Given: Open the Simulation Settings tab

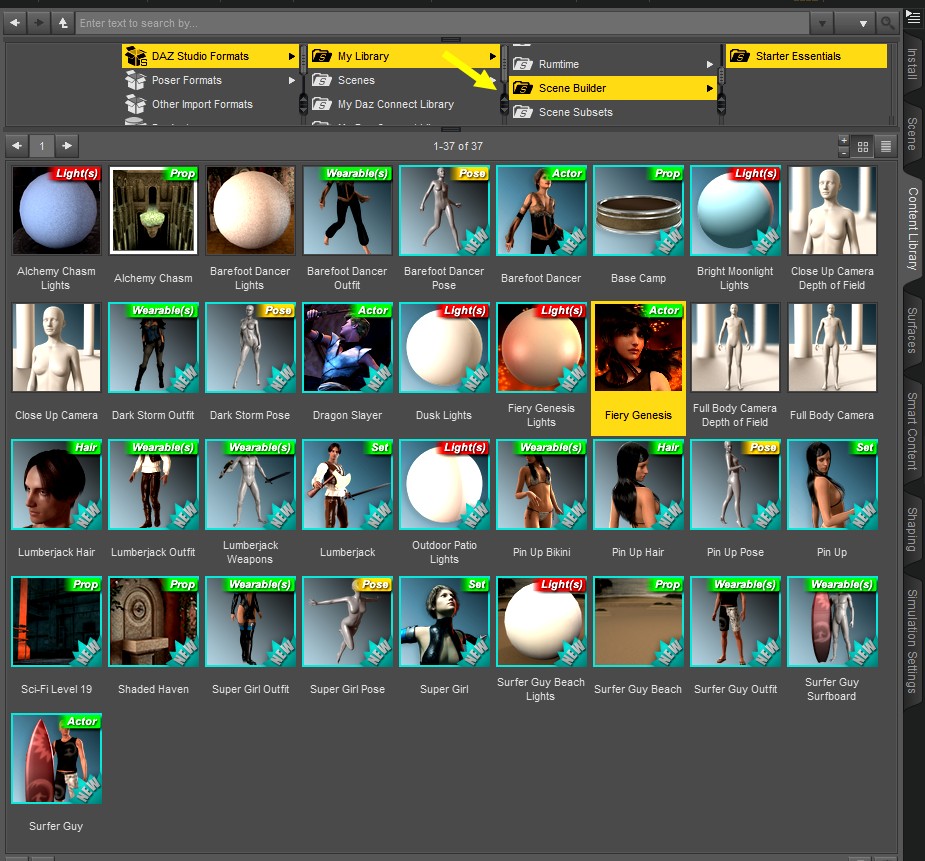Looking at the screenshot, I should pos(913,641).
